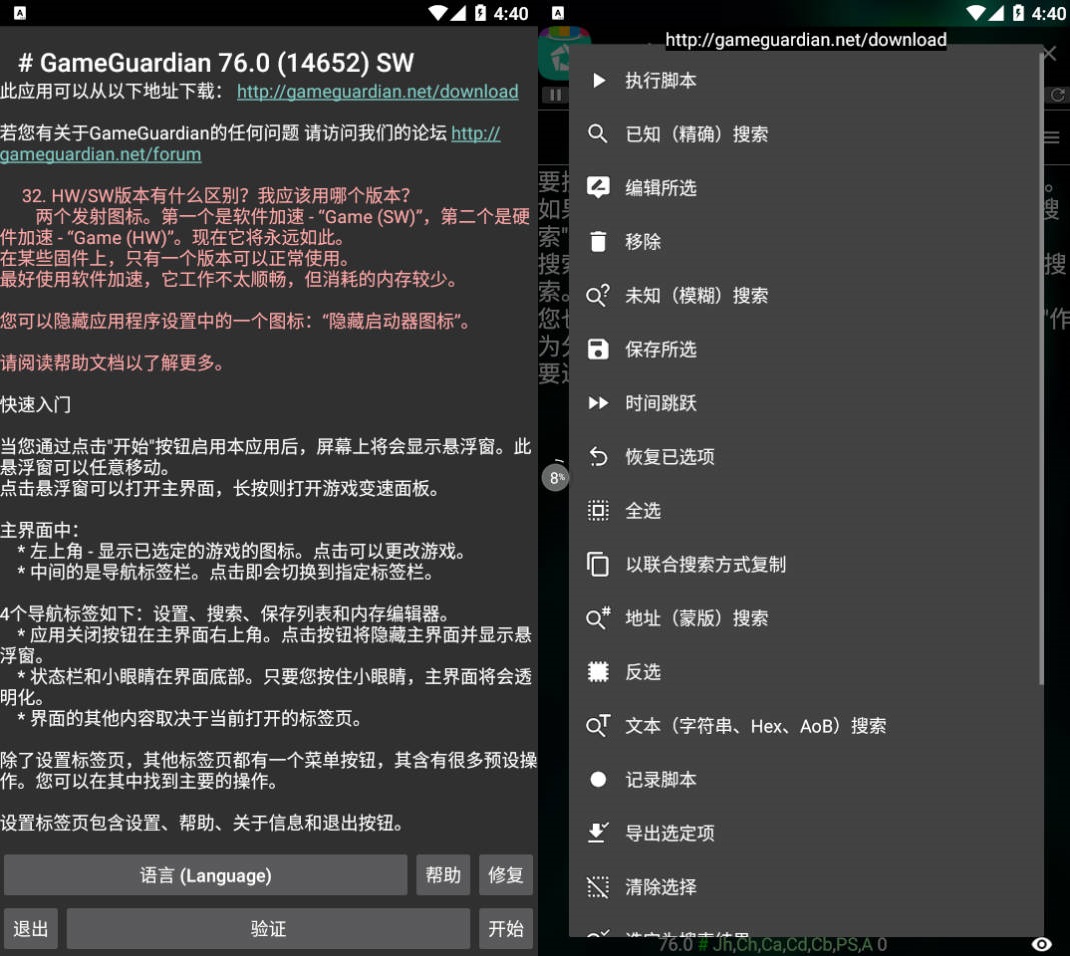Click the floppy disk icon for 保存所选
The height and width of the screenshot is (956, 1070).
598,349
